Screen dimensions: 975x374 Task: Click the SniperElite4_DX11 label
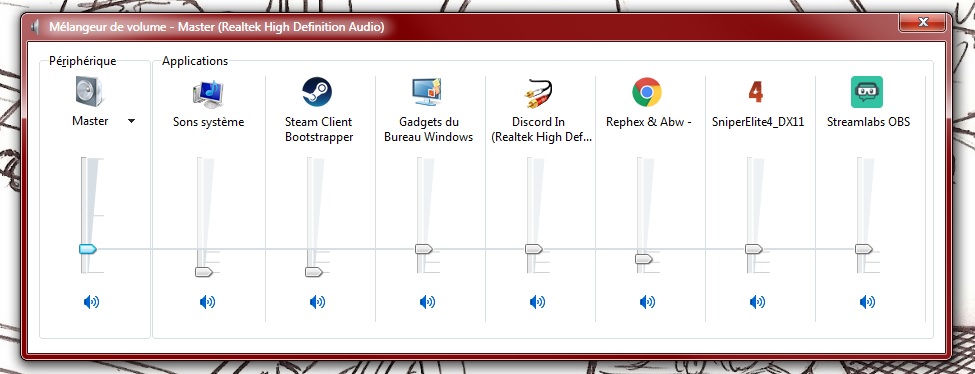pos(758,122)
